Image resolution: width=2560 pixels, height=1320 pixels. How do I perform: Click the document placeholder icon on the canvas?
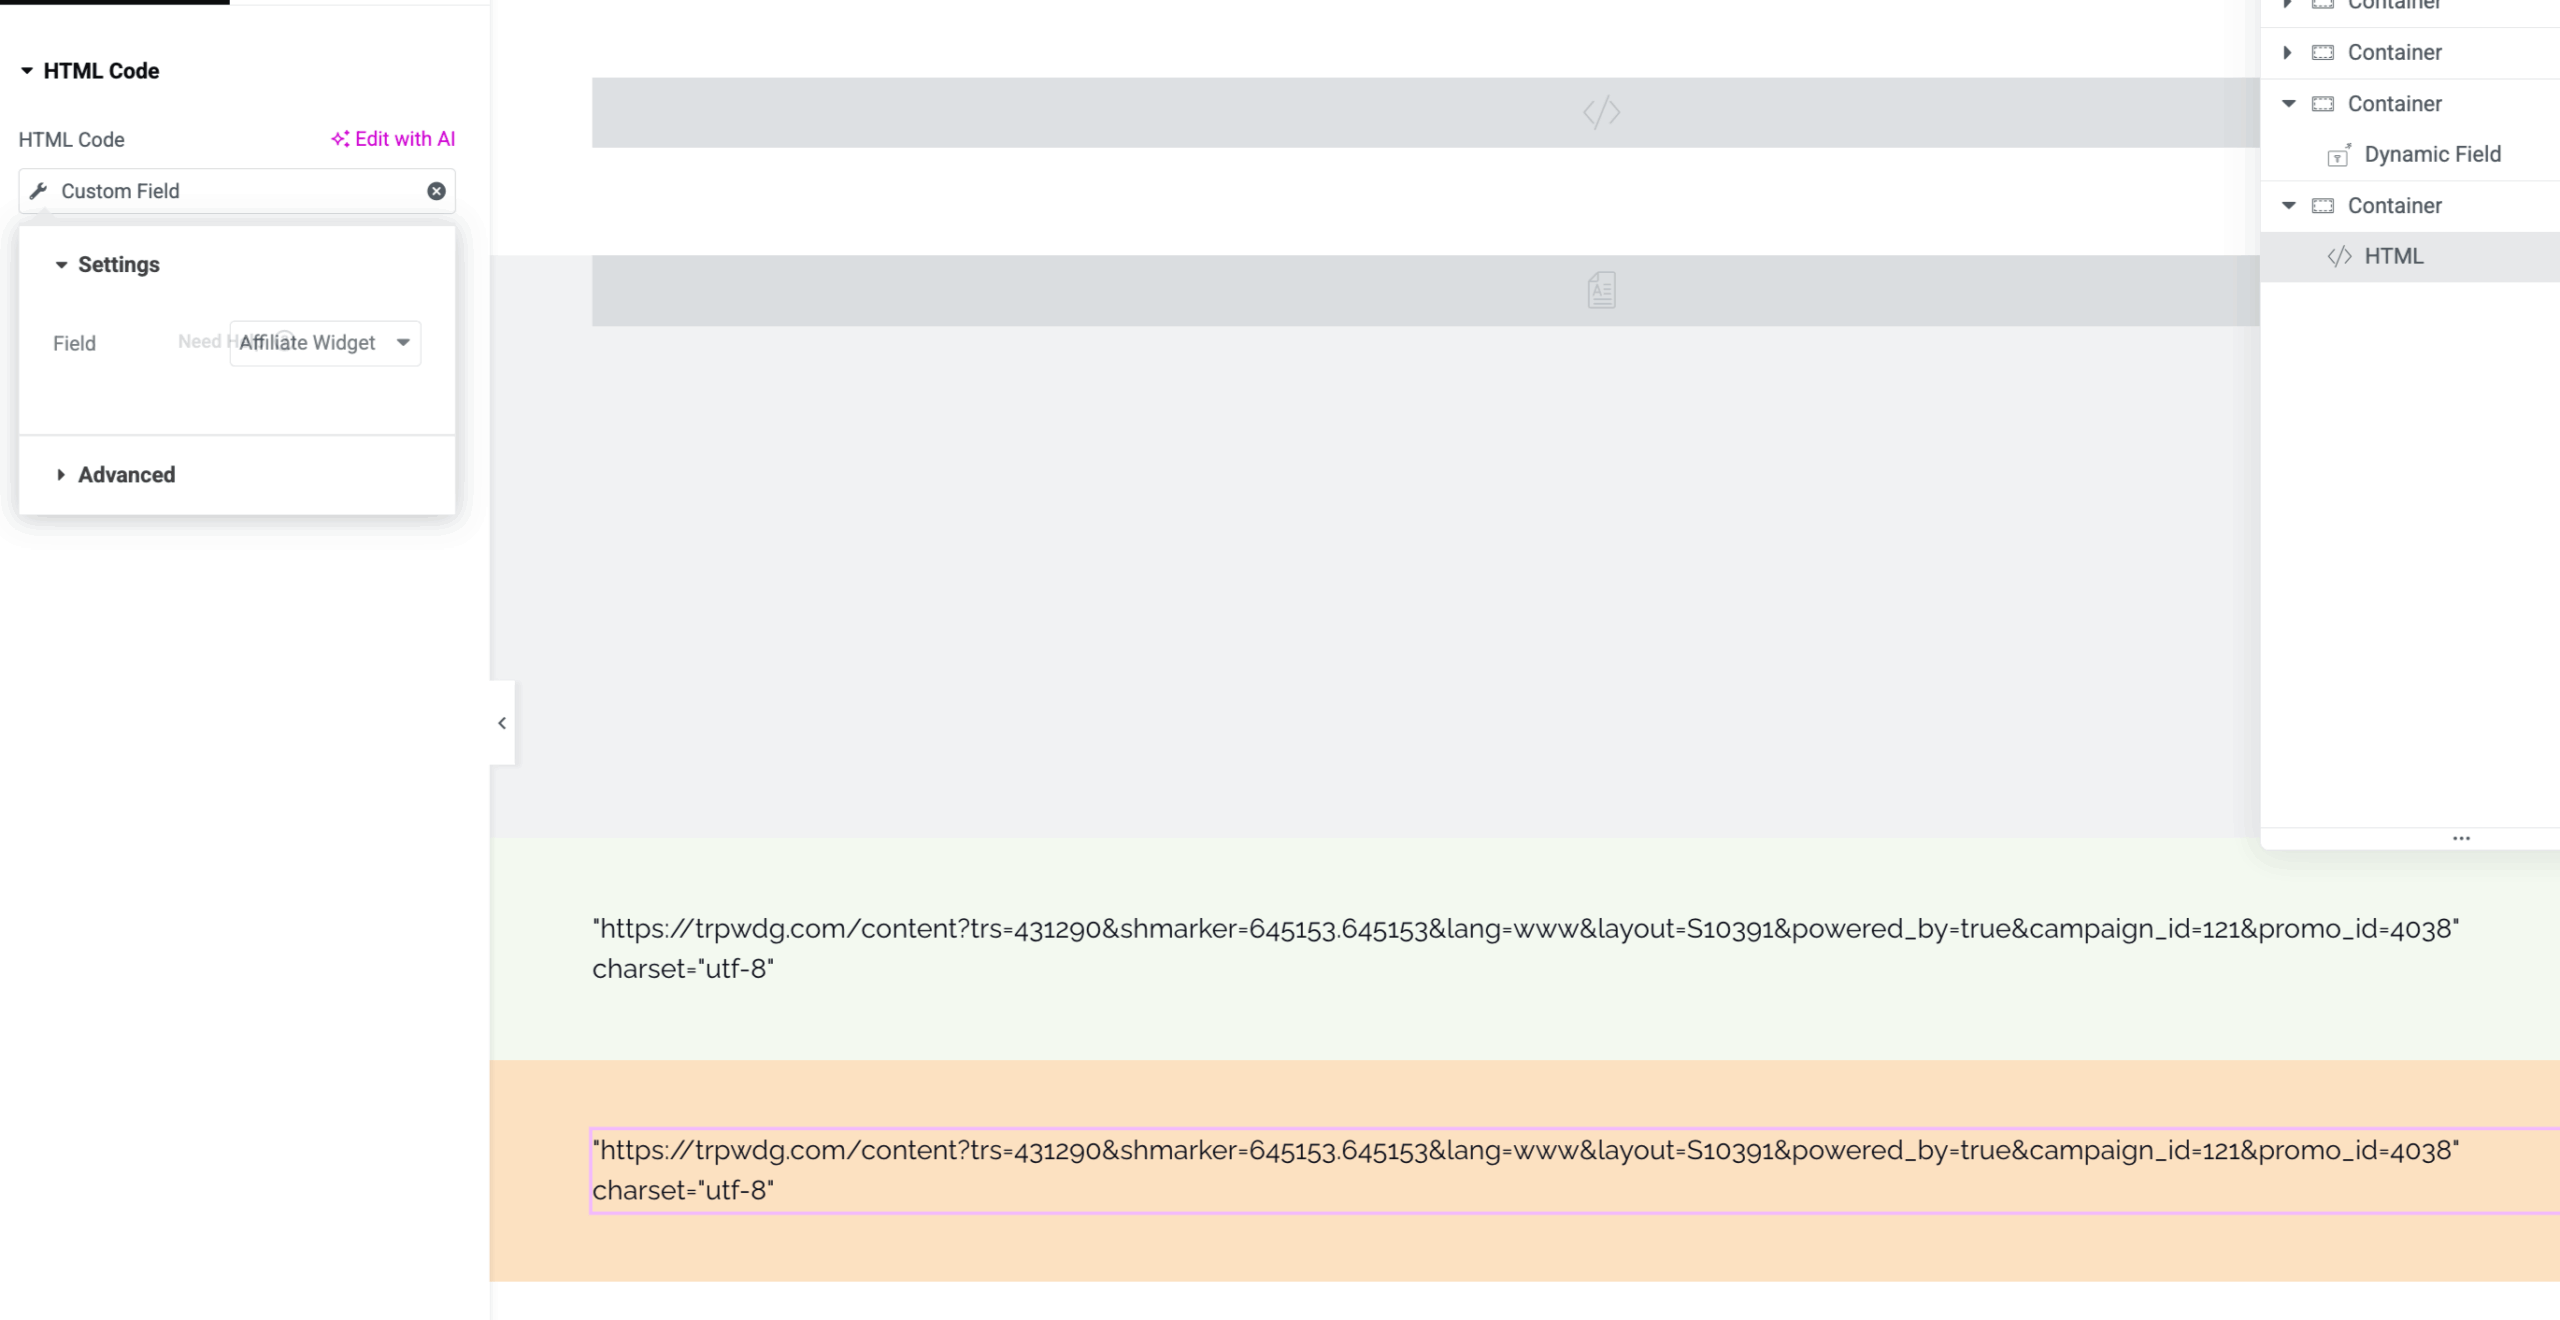pos(1601,290)
